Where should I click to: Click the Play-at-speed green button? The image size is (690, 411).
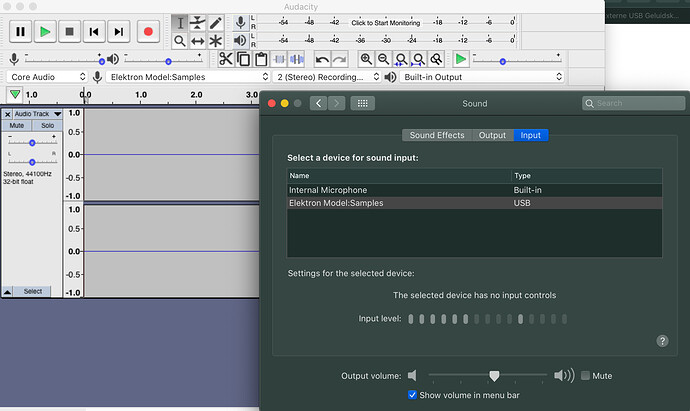click(461, 59)
